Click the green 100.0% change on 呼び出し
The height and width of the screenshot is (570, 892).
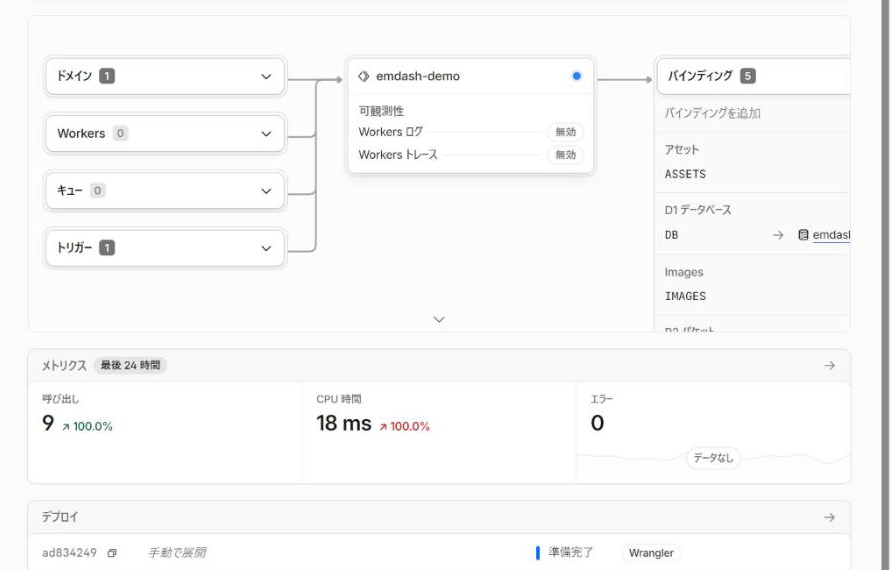tap(87, 427)
